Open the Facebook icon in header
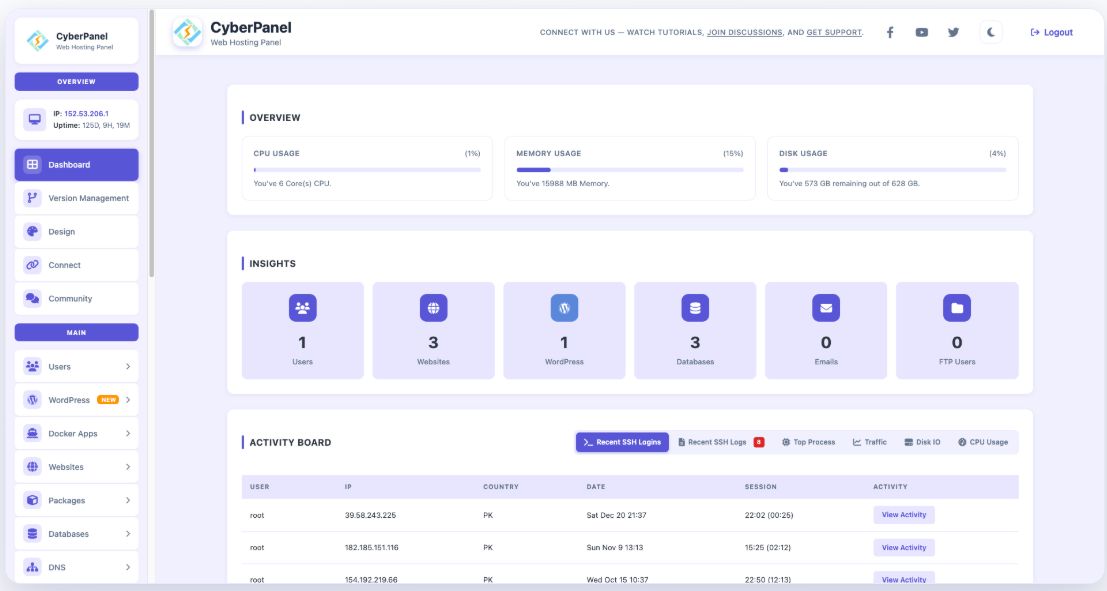The image size is (1107, 591). 890,32
